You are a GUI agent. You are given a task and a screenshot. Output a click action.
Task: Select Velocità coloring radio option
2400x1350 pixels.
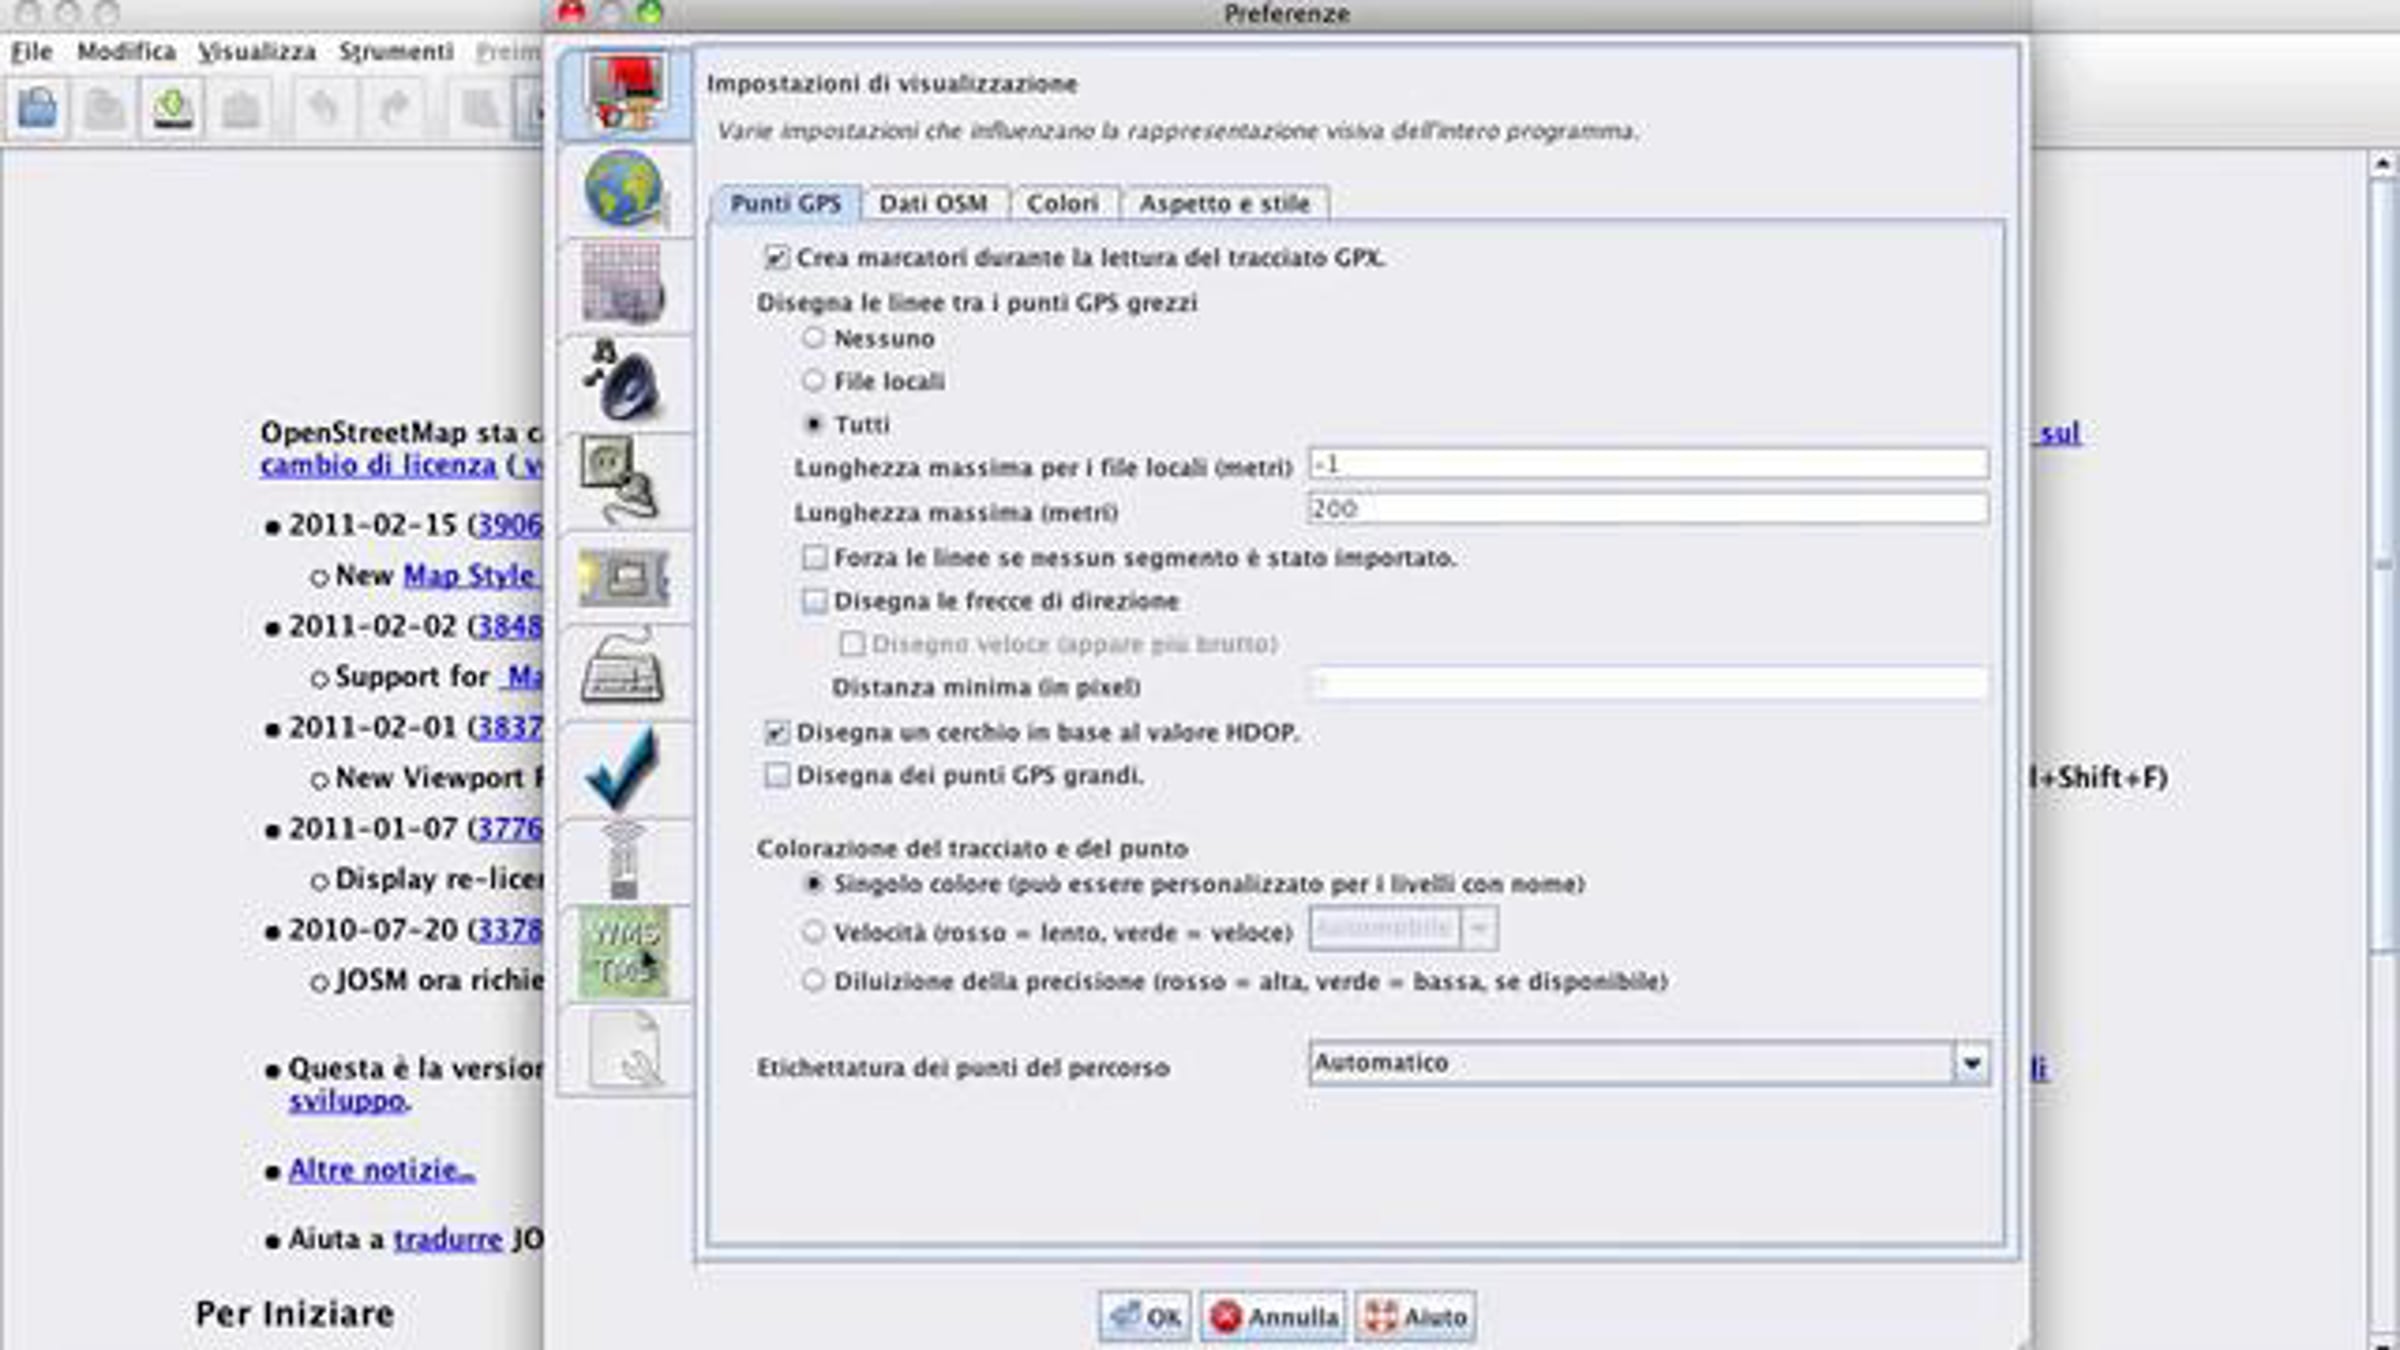tap(814, 932)
